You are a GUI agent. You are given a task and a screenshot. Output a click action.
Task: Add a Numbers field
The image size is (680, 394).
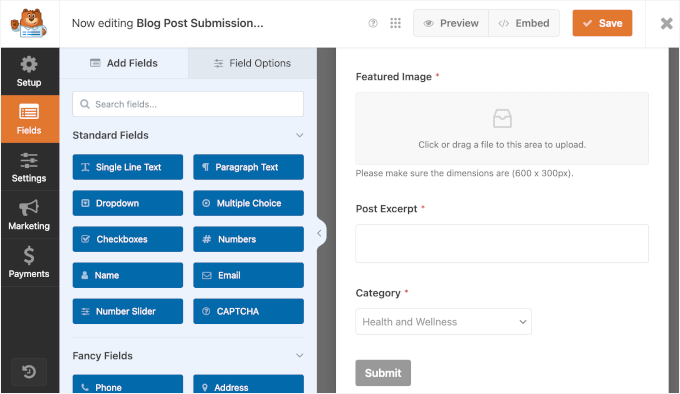coord(248,239)
